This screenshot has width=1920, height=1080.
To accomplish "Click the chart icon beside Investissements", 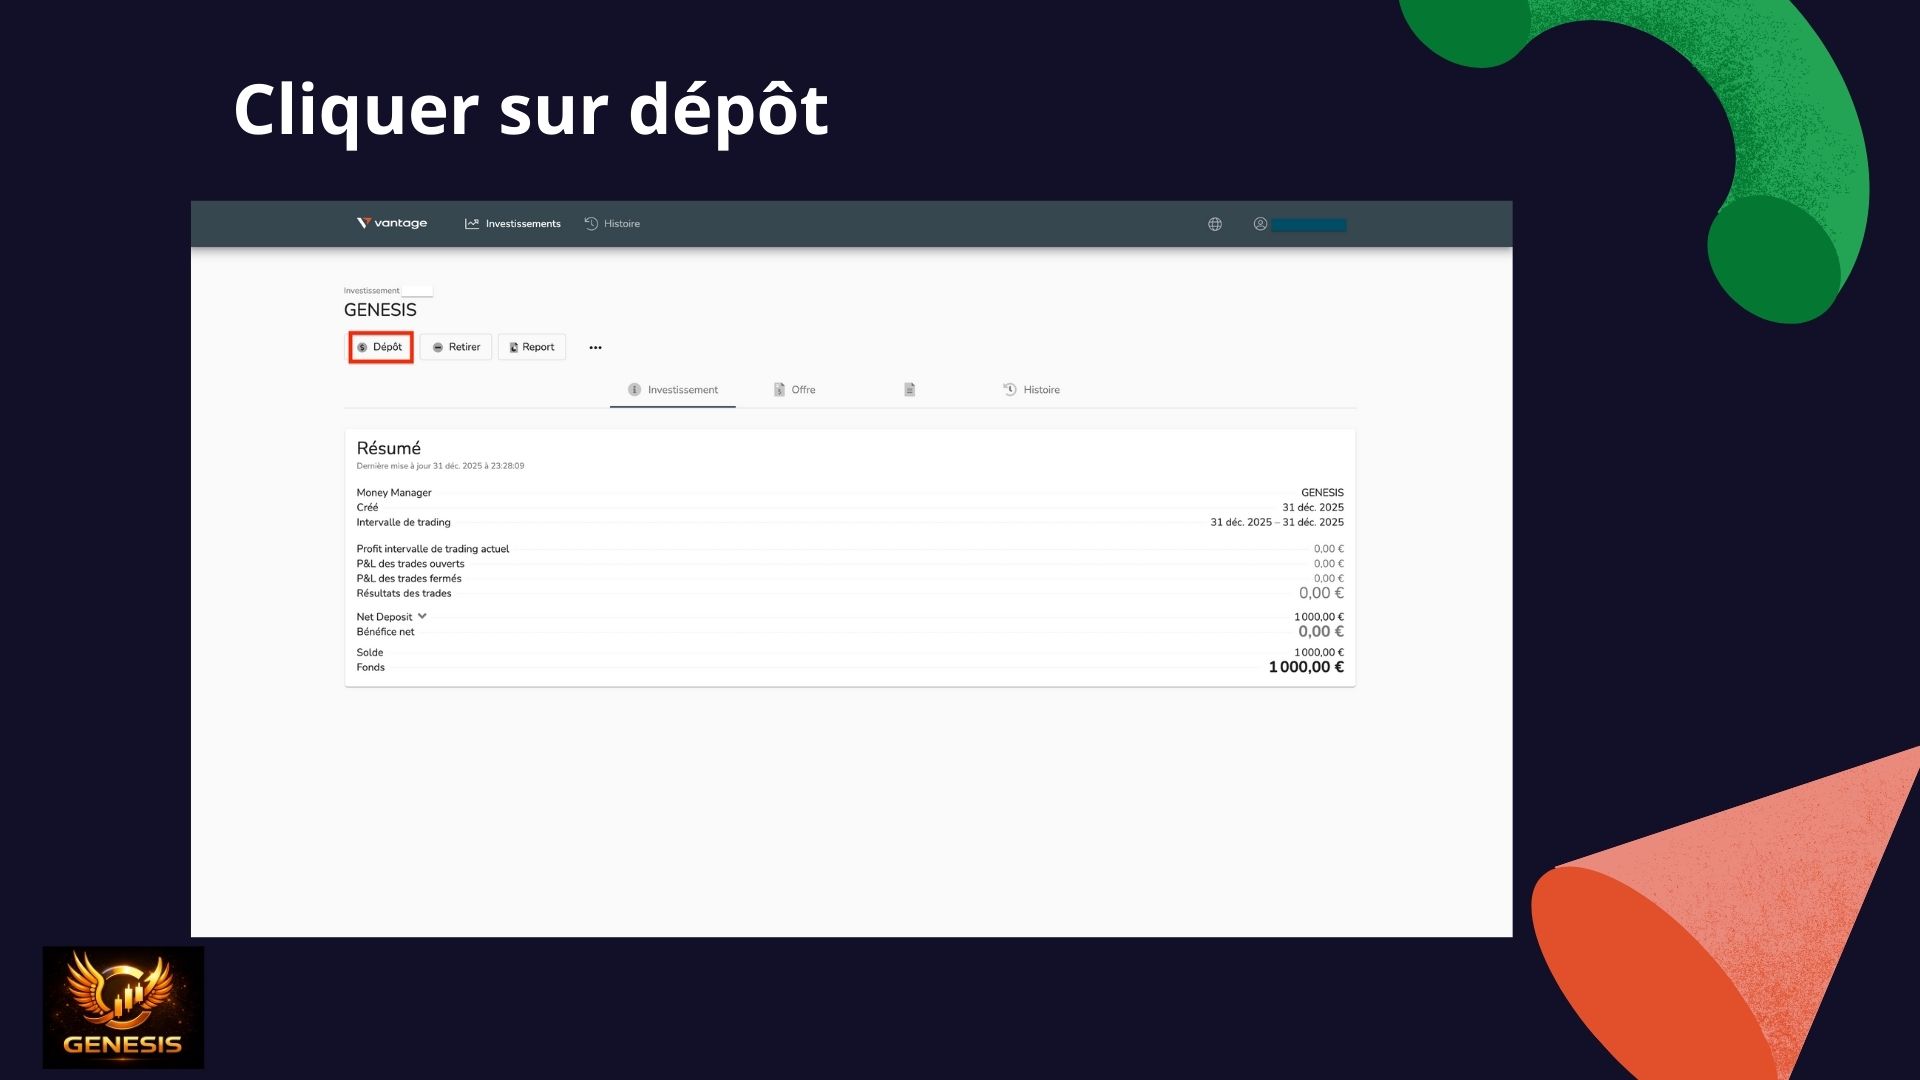I will [x=472, y=224].
